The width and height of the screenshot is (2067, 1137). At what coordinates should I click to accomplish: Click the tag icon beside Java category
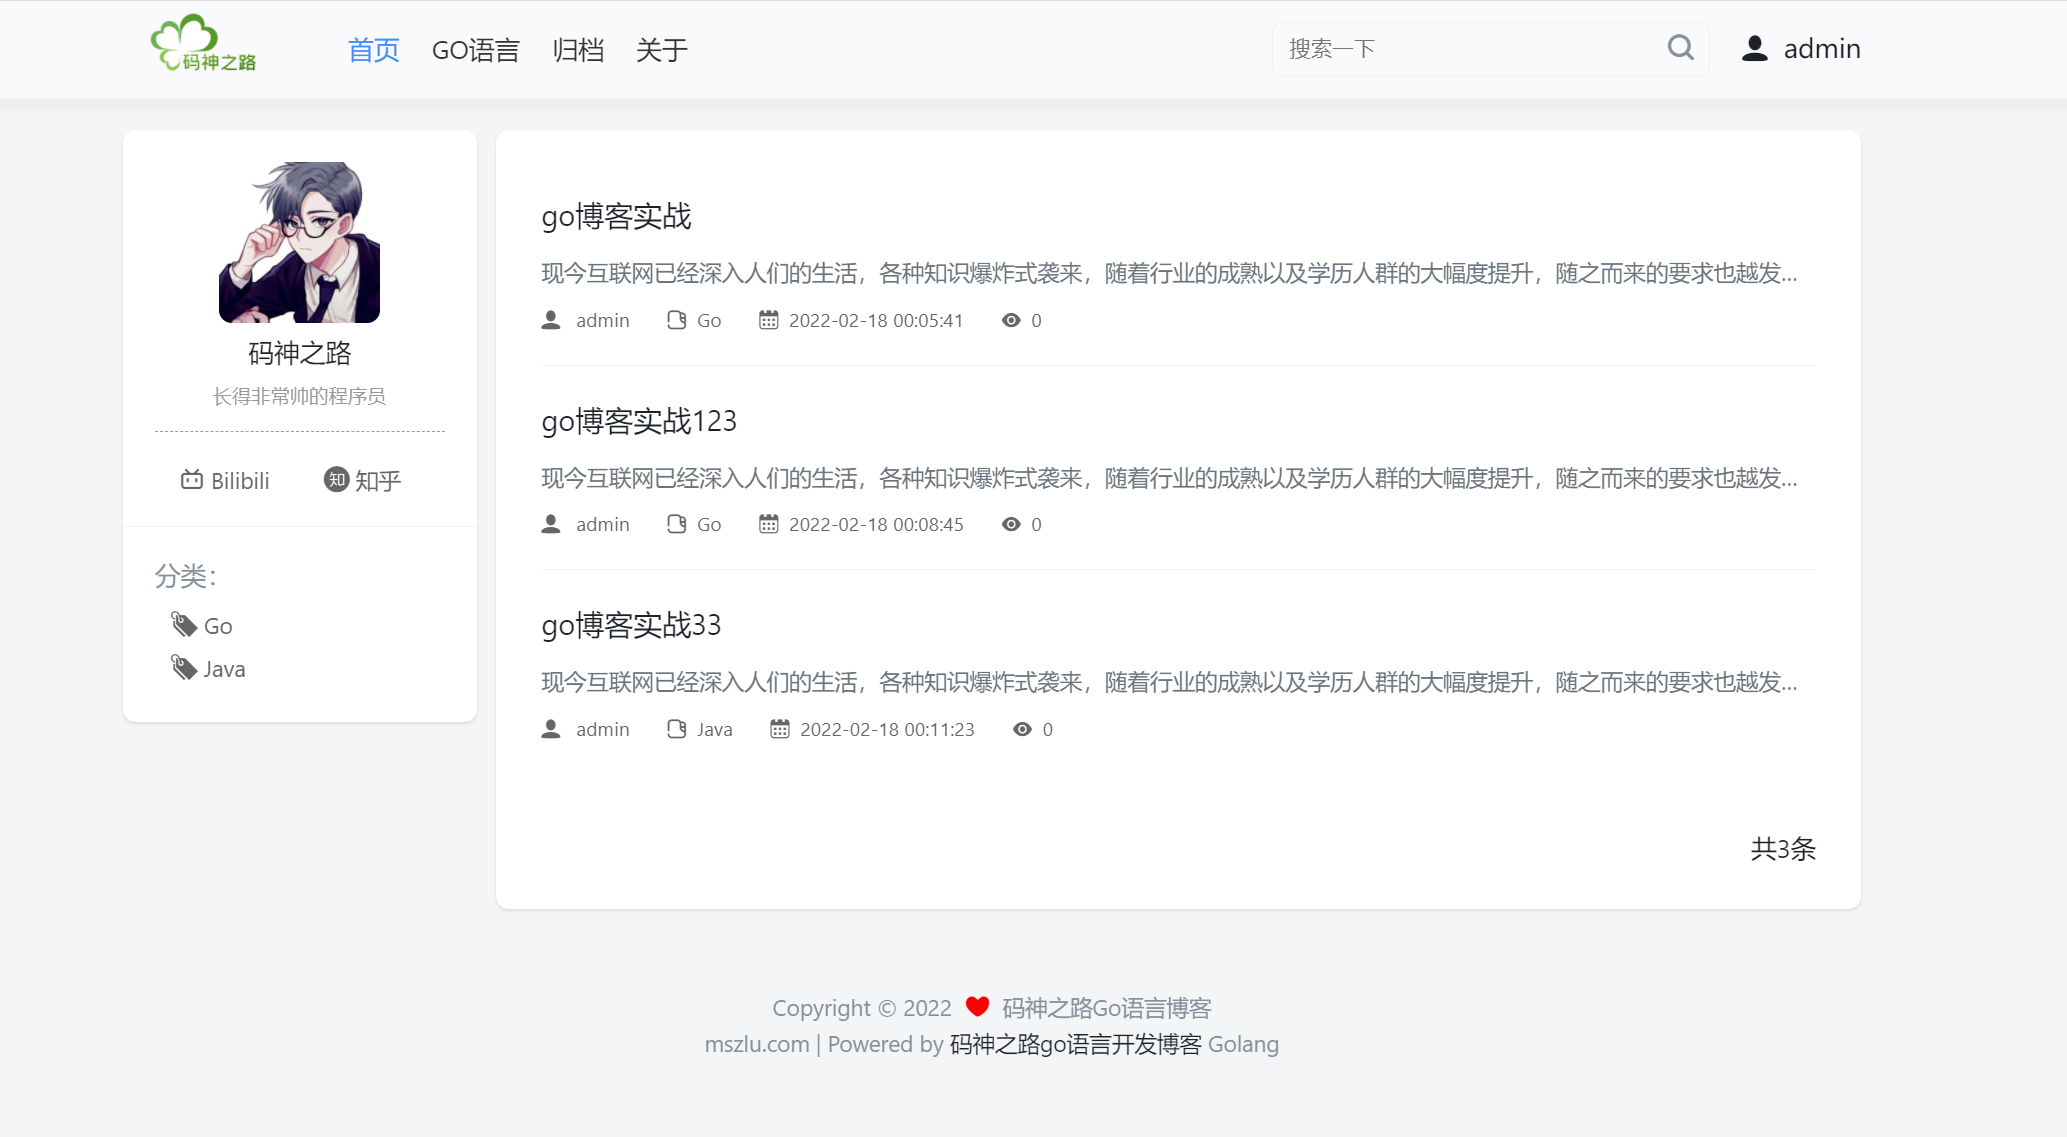pos(183,668)
